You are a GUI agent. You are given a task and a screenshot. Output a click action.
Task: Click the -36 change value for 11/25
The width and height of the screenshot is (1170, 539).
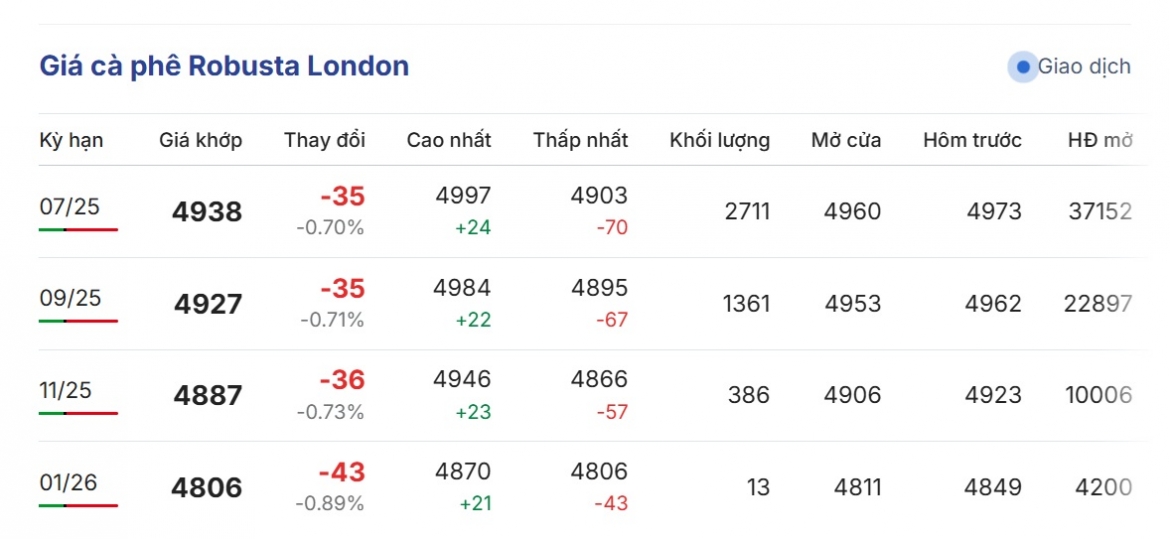click(x=342, y=381)
